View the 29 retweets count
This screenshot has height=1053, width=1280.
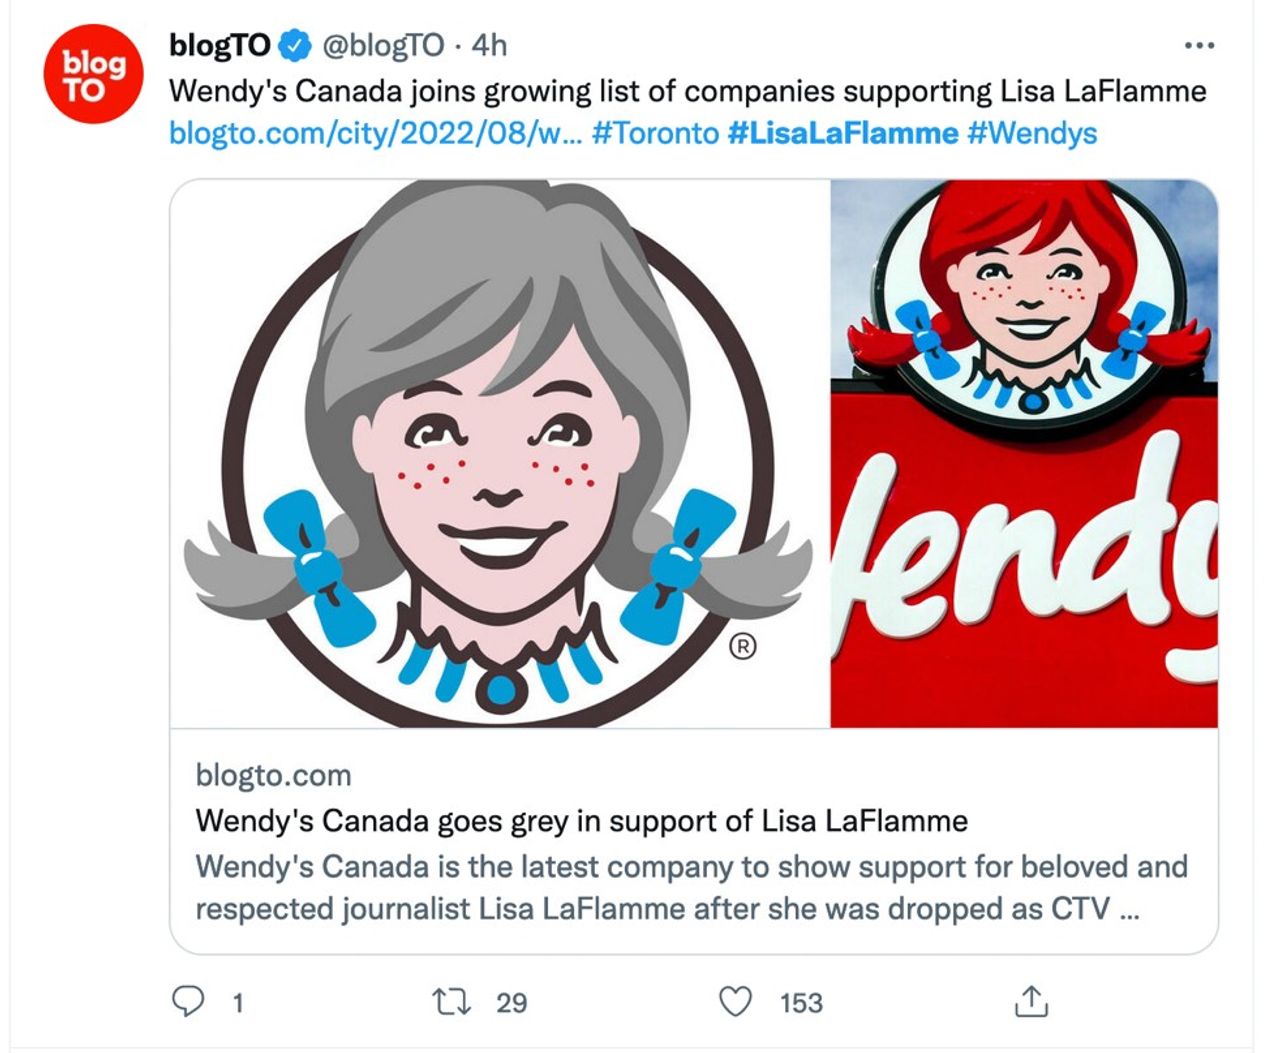tap(511, 1003)
